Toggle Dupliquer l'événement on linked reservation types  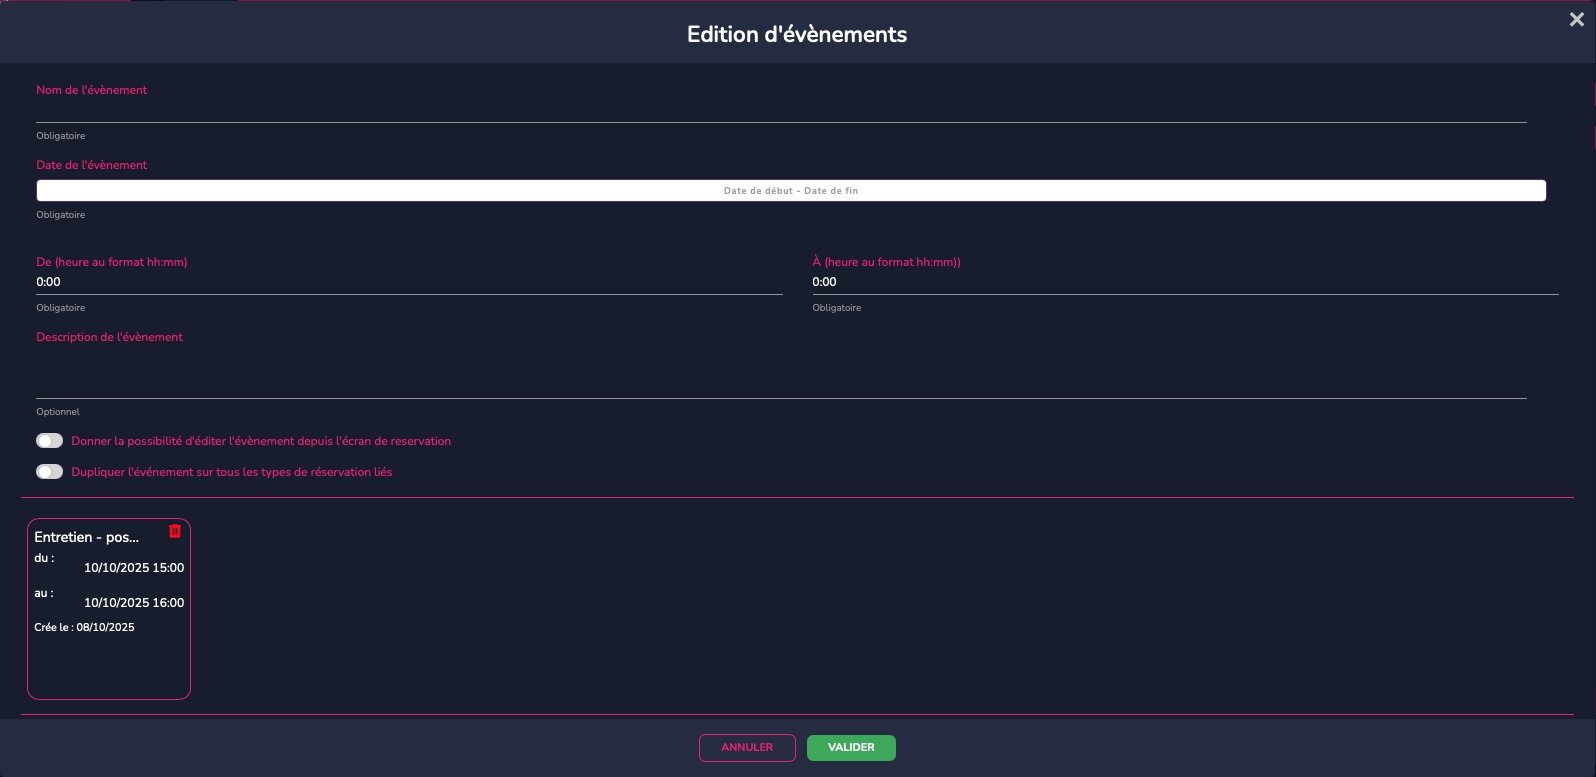pyautogui.click(x=49, y=472)
